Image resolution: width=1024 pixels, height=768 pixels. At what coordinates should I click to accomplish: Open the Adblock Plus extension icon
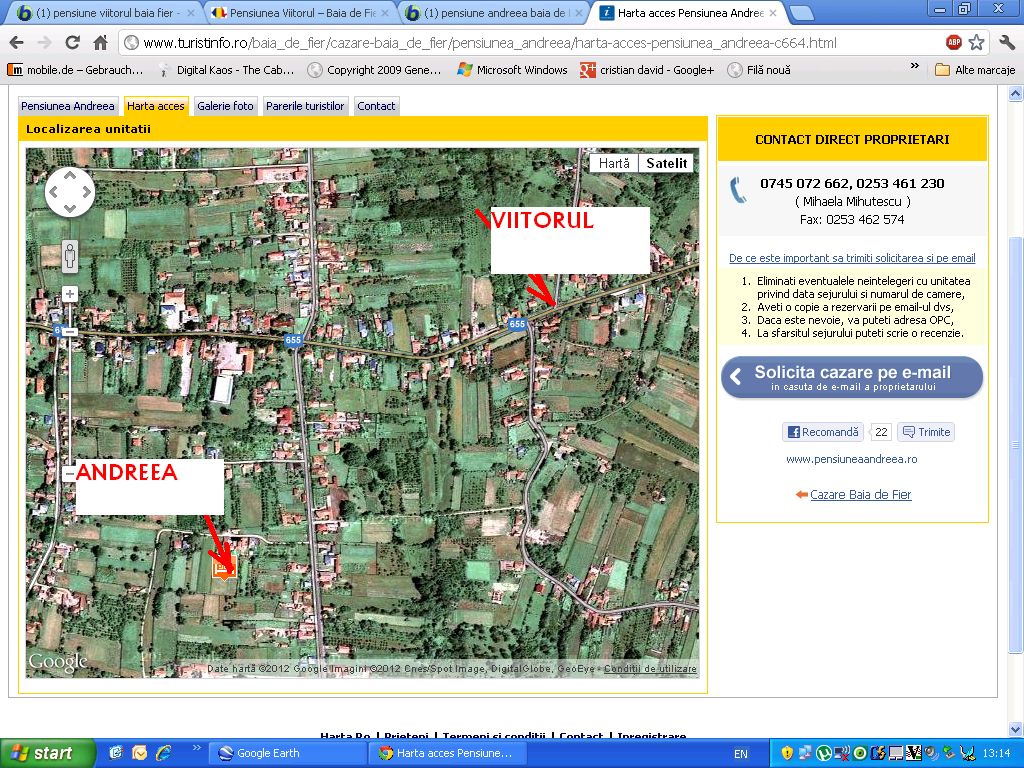(x=954, y=43)
